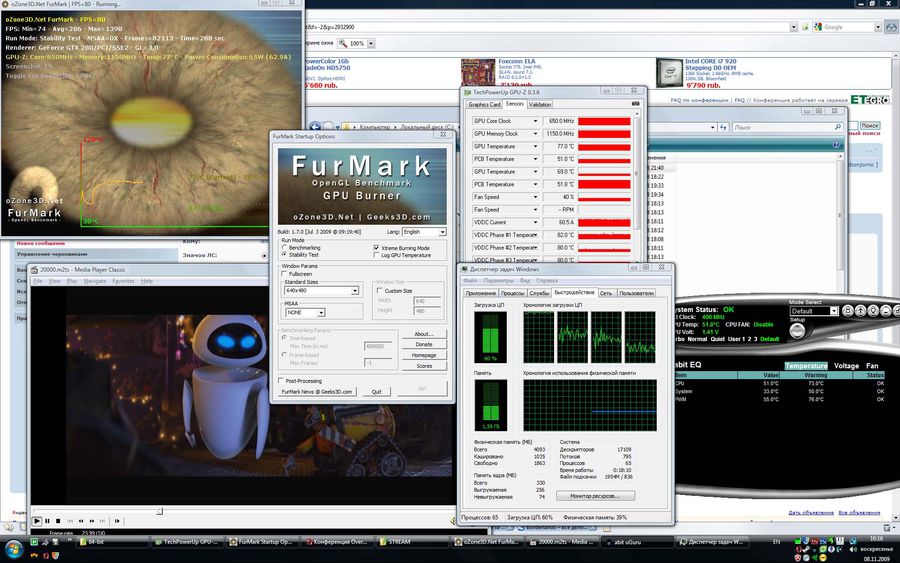The image size is (900, 563).
Task: Select Benchmarking run mode radio button
Action: point(284,247)
